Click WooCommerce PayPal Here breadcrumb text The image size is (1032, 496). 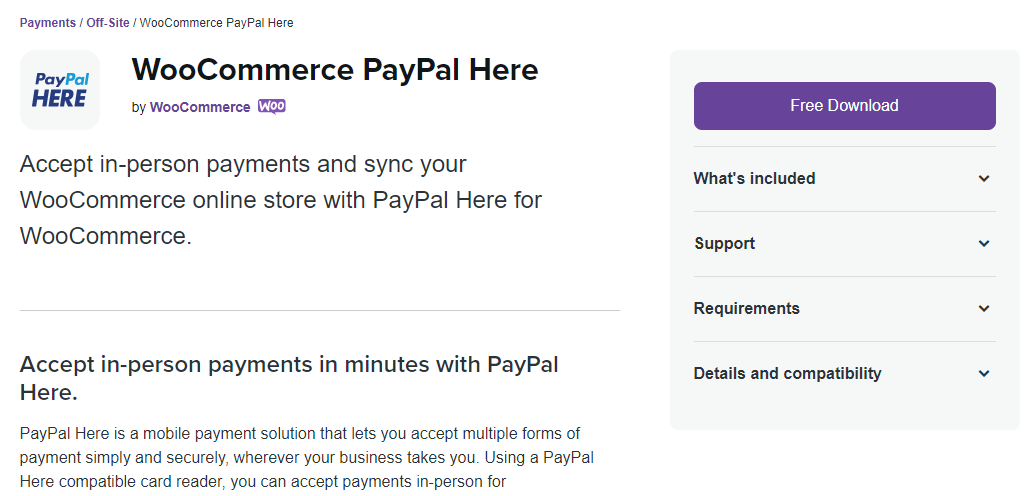217,23
